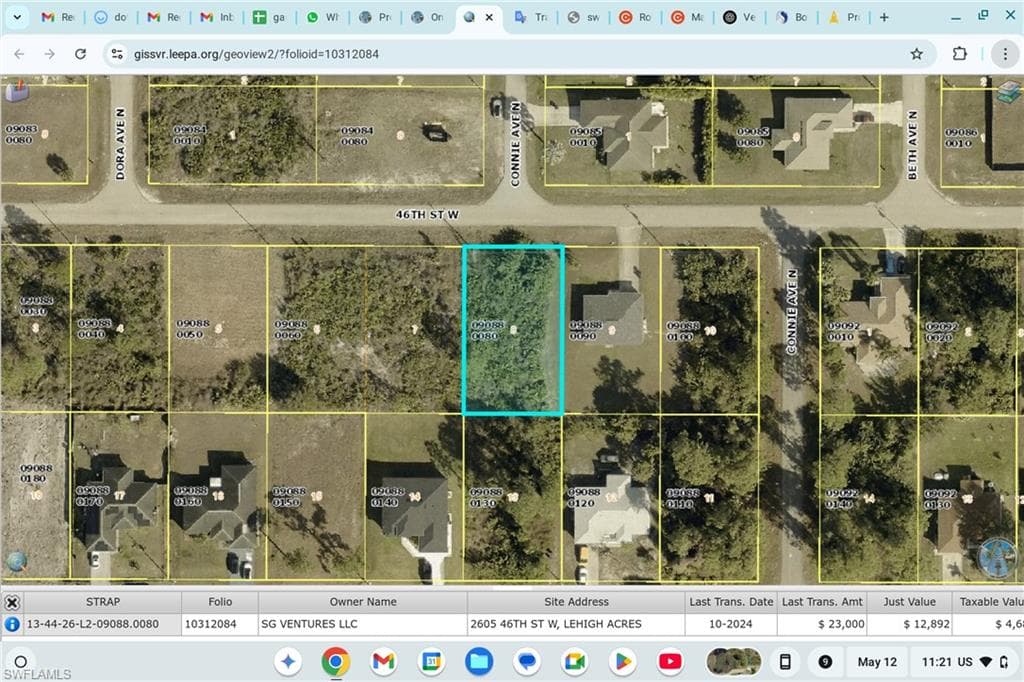
Task: Click the globe icon at map bottom-left
Action: 16,562
